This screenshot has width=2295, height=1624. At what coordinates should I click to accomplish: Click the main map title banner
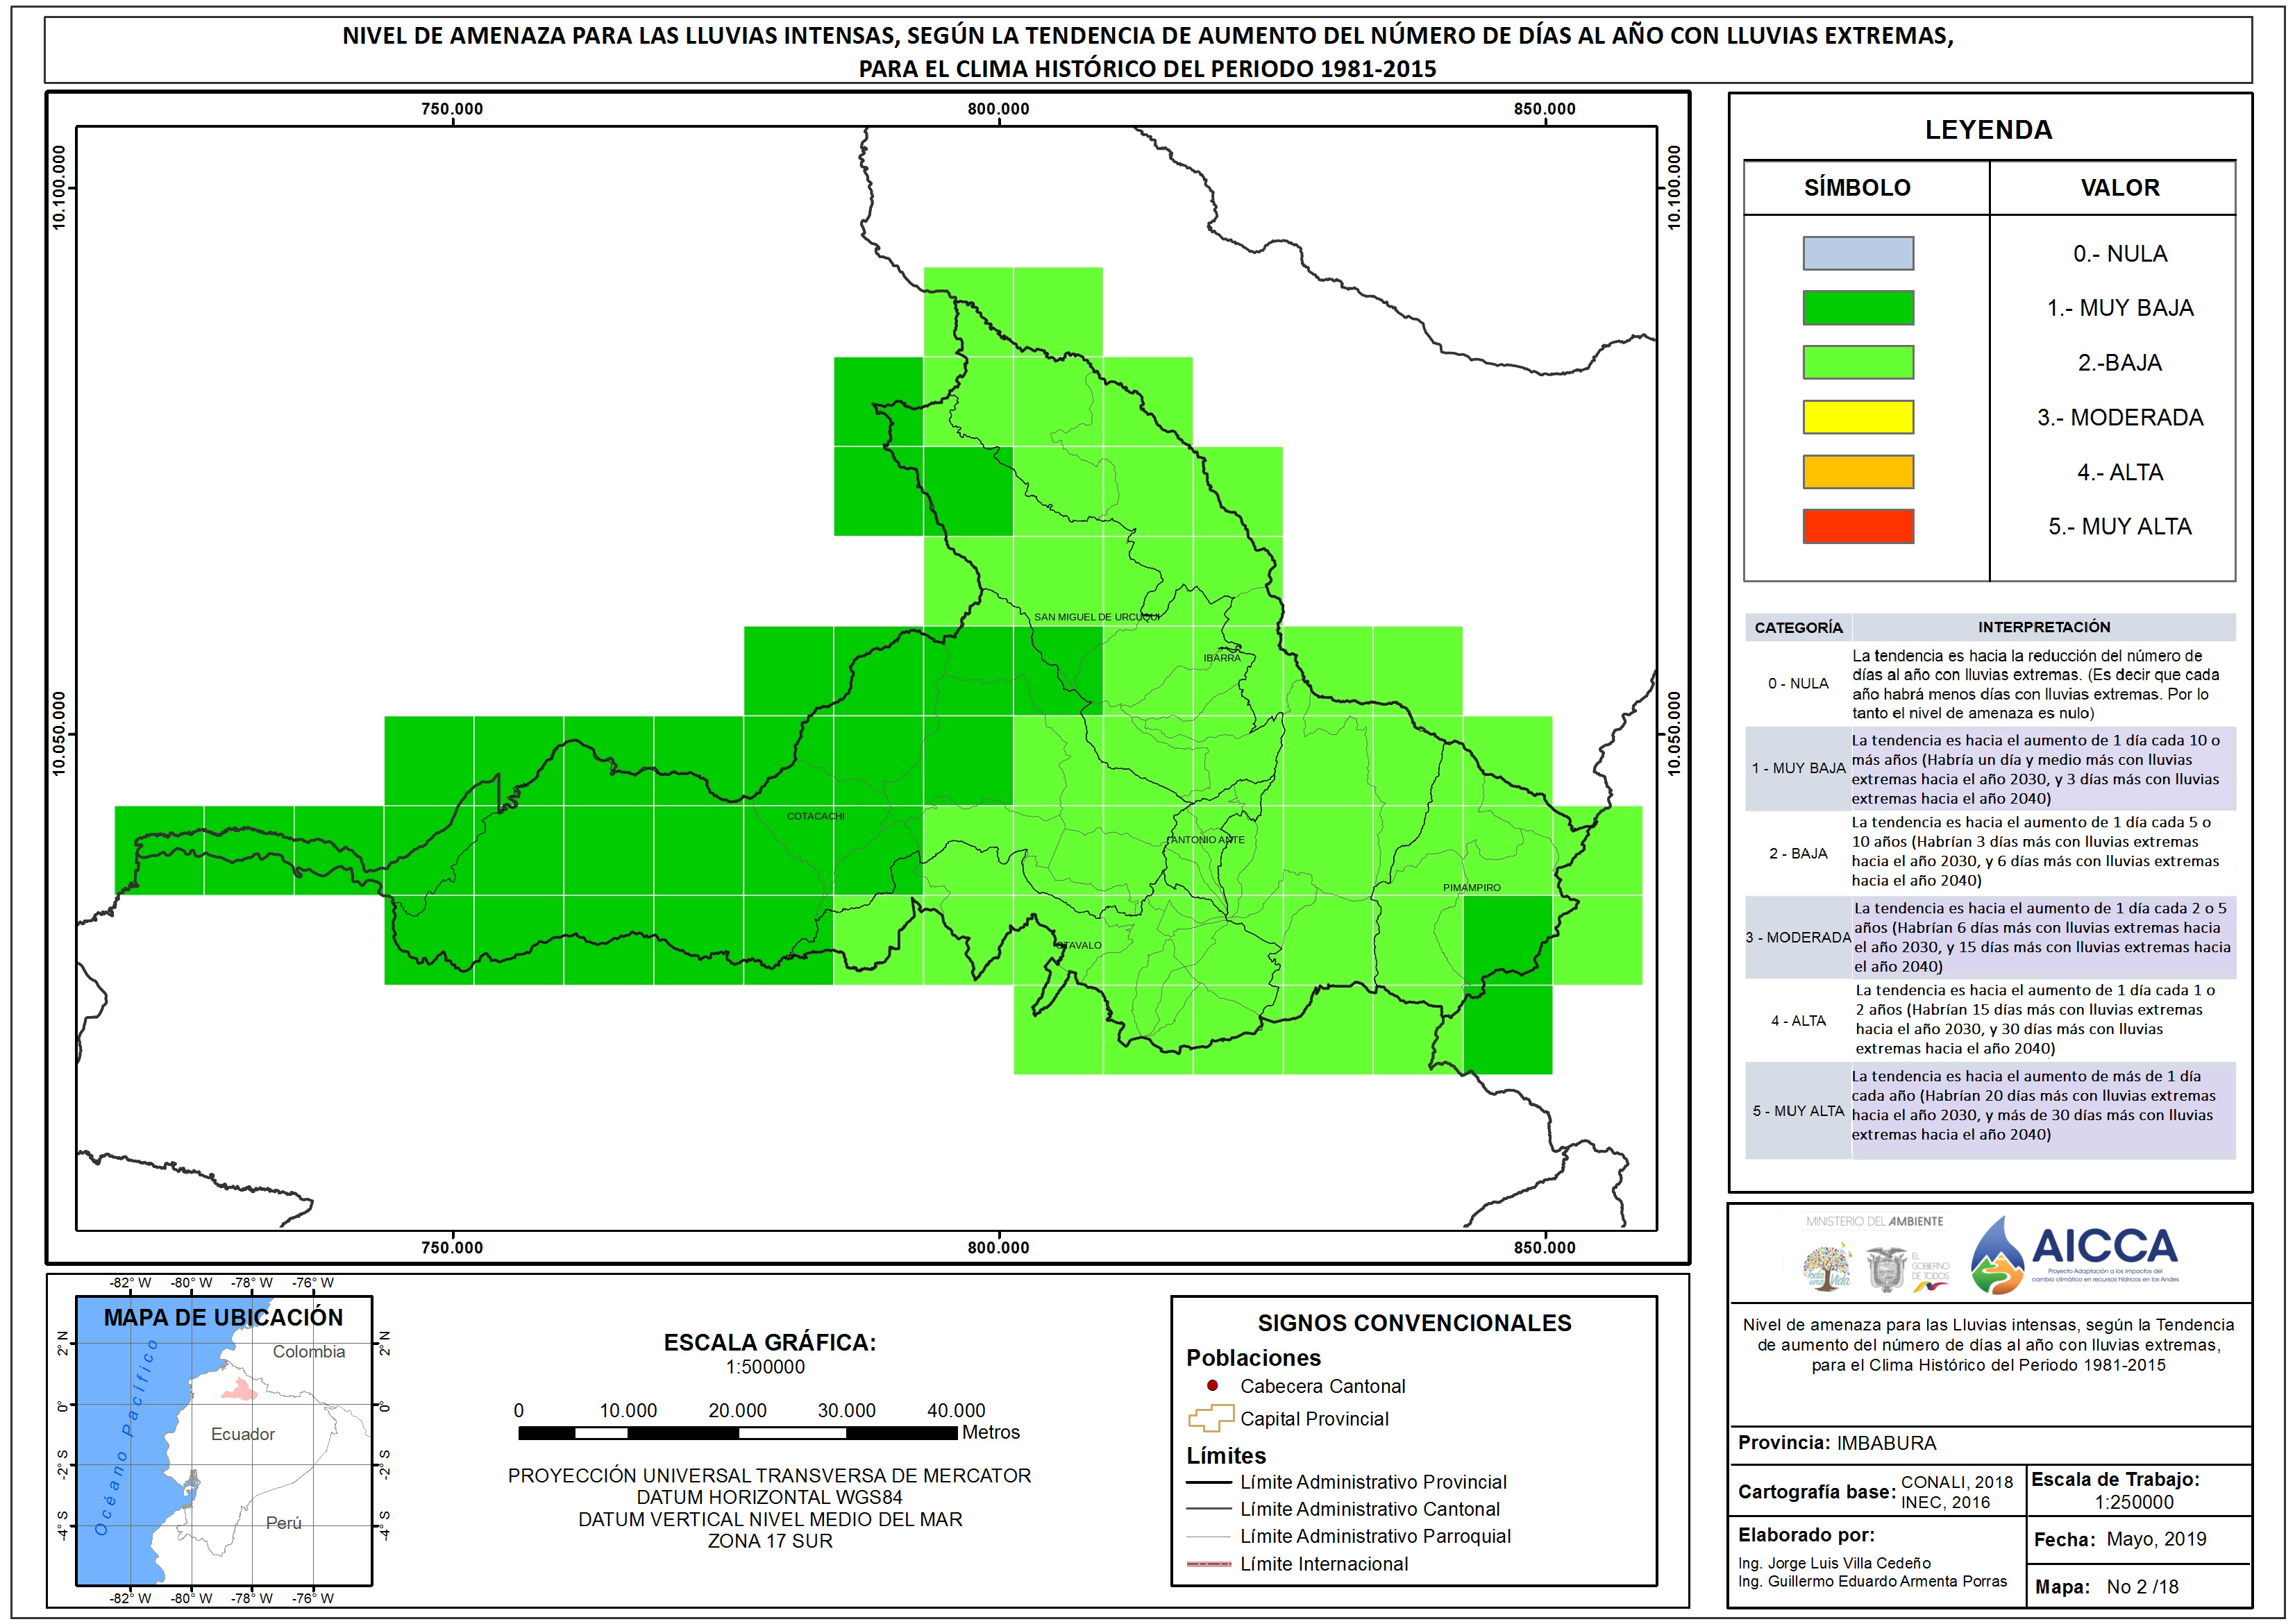(1147, 51)
